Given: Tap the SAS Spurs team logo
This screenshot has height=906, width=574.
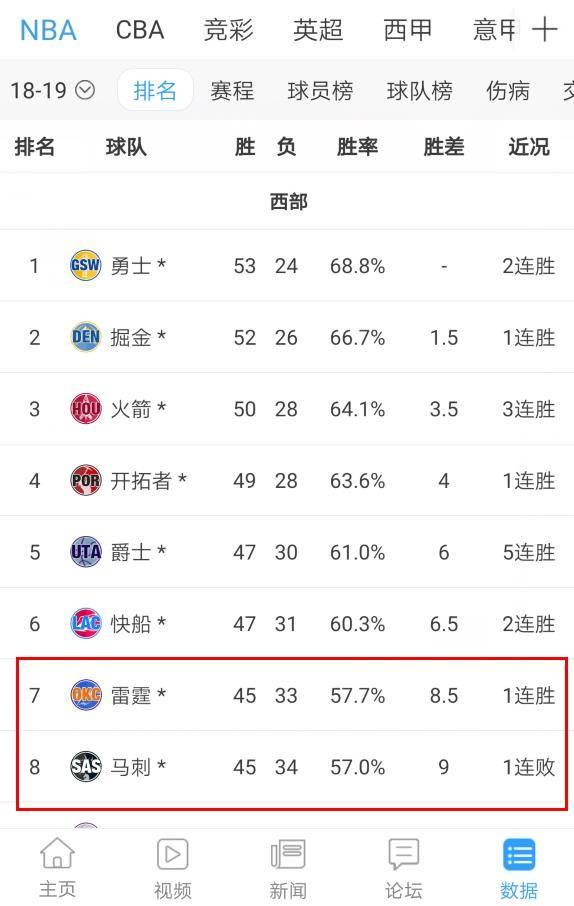Looking at the screenshot, I should [86, 767].
